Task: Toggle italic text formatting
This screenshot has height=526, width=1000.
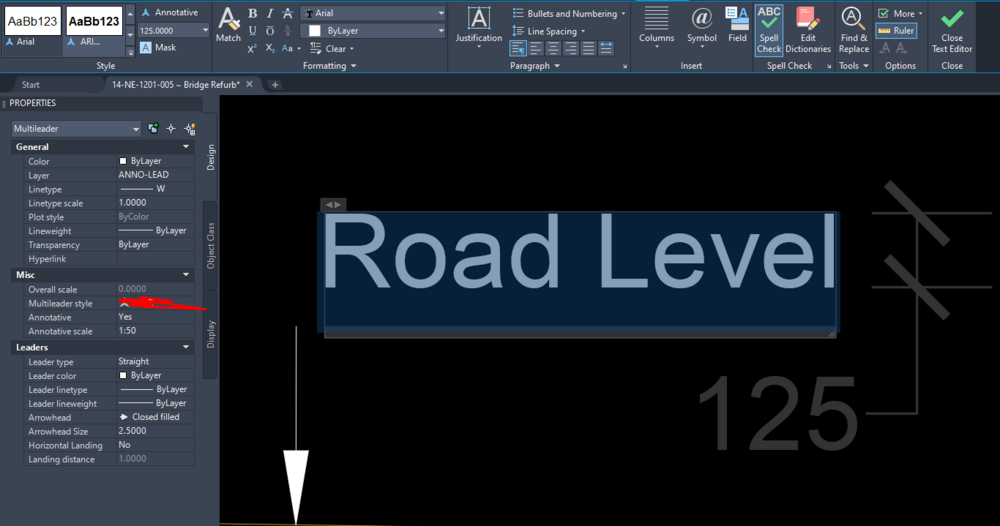Action: pyautogui.click(x=270, y=13)
